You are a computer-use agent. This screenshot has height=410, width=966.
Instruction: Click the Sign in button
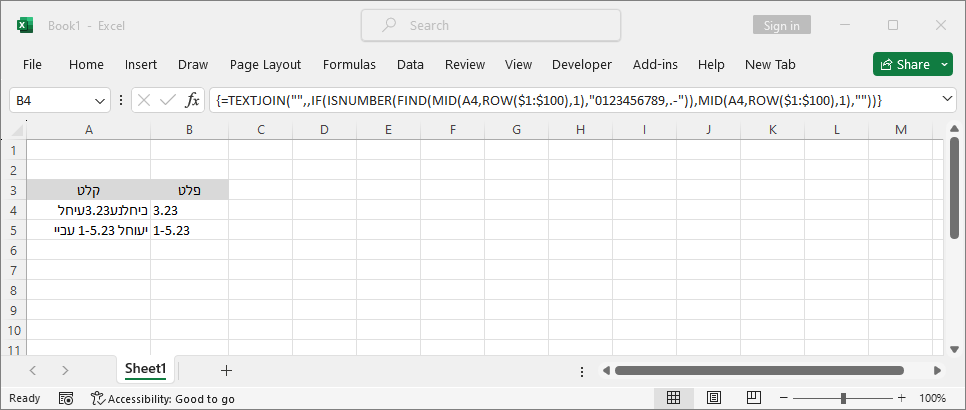[781, 25]
